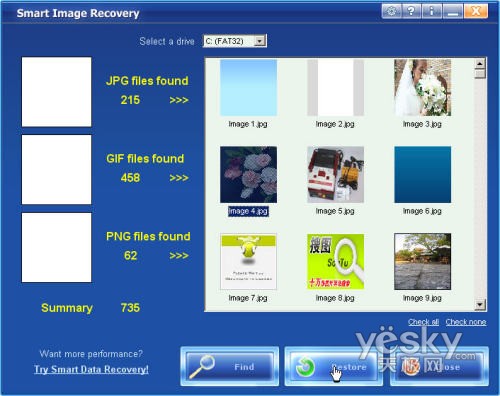Click the highlighted Image 4.jpg filename label

pyautogui.click(x=248, y=211)
